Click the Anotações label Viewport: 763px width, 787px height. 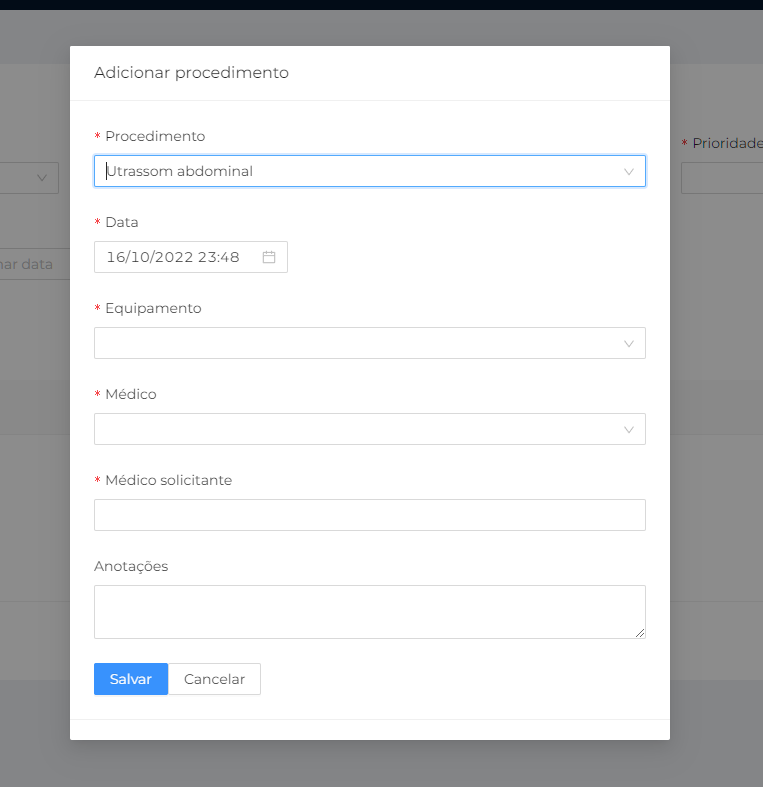point(131,566)
